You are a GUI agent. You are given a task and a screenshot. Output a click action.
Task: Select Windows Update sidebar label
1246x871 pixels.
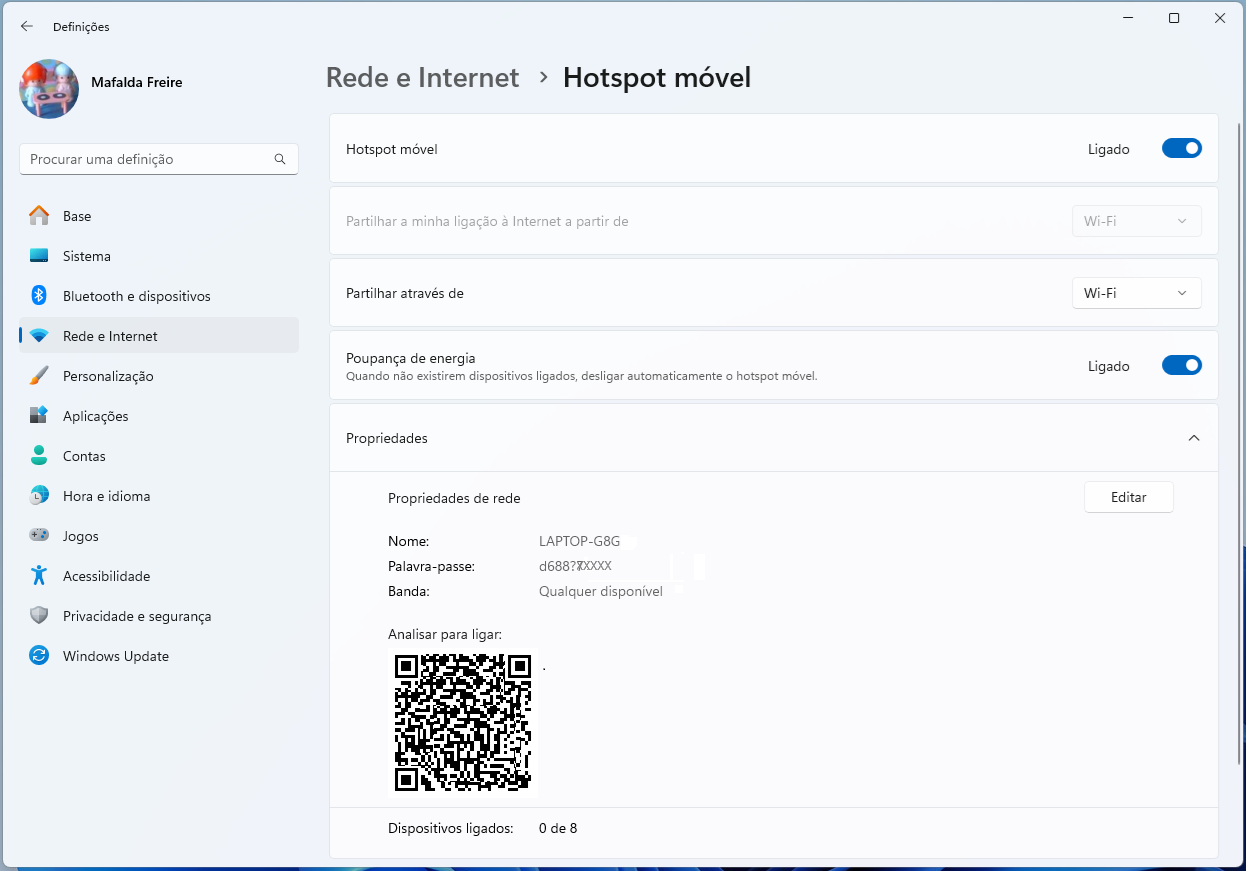(x=116, y=656)
